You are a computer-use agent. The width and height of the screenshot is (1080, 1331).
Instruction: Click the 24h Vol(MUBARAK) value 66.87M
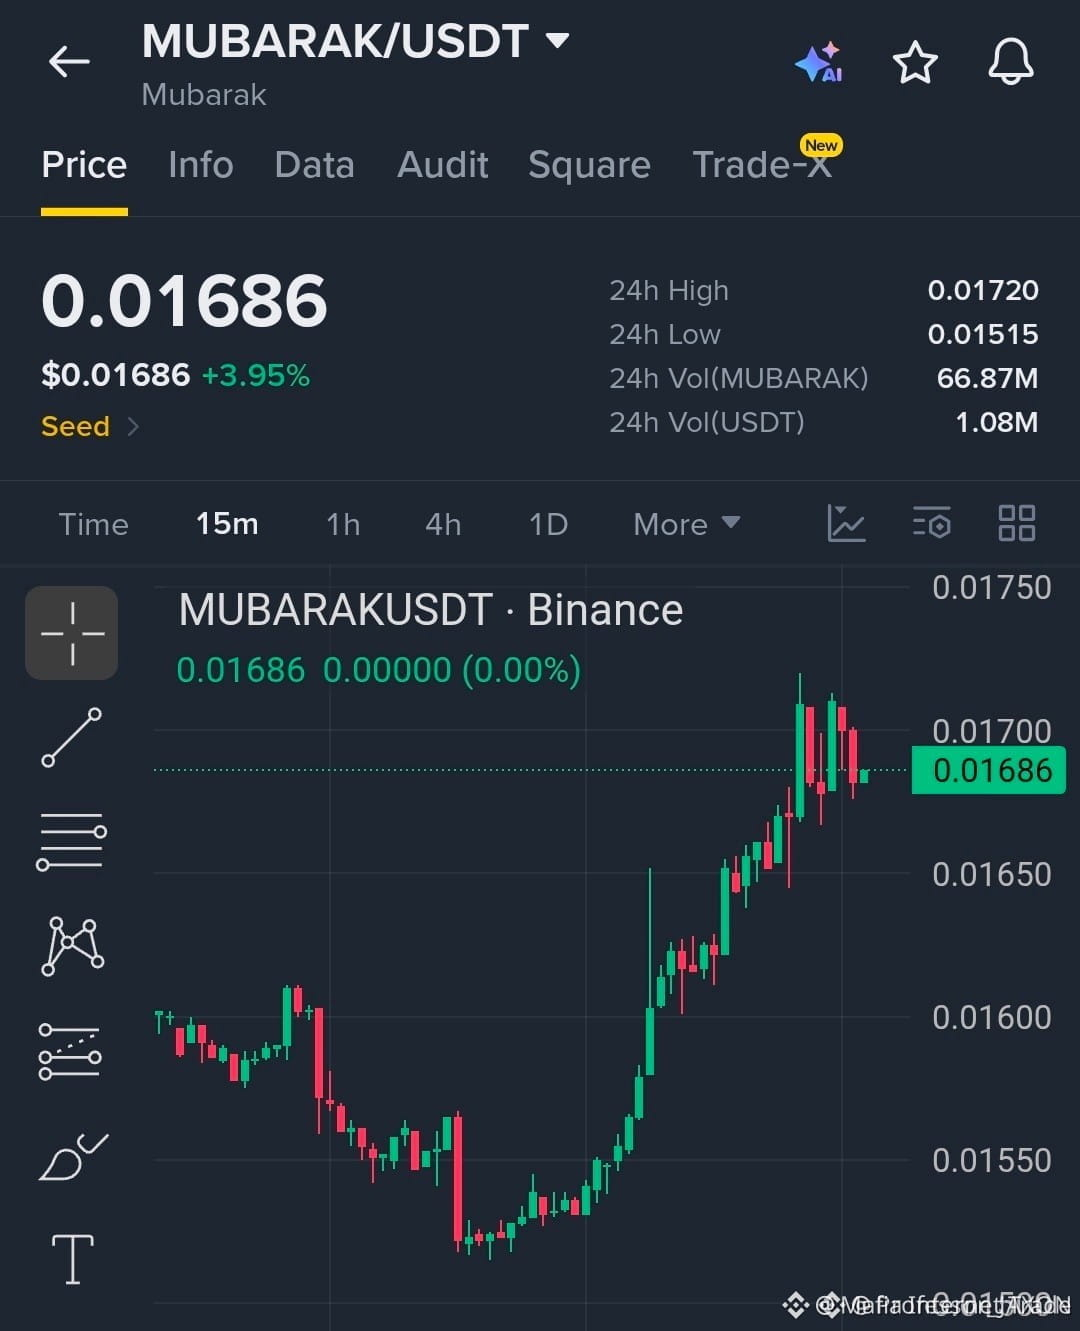click(987, 378)
